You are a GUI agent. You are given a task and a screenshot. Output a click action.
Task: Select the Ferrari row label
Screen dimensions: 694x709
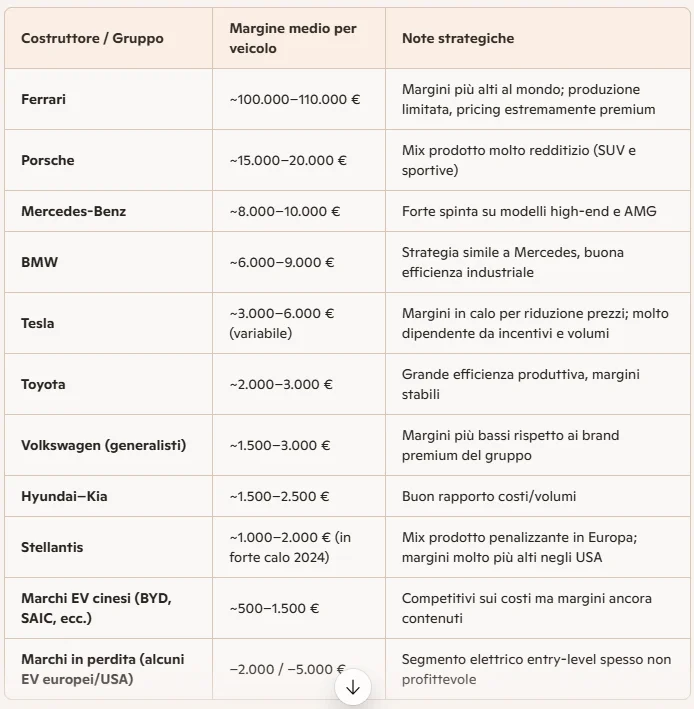[x=43, y=99]
